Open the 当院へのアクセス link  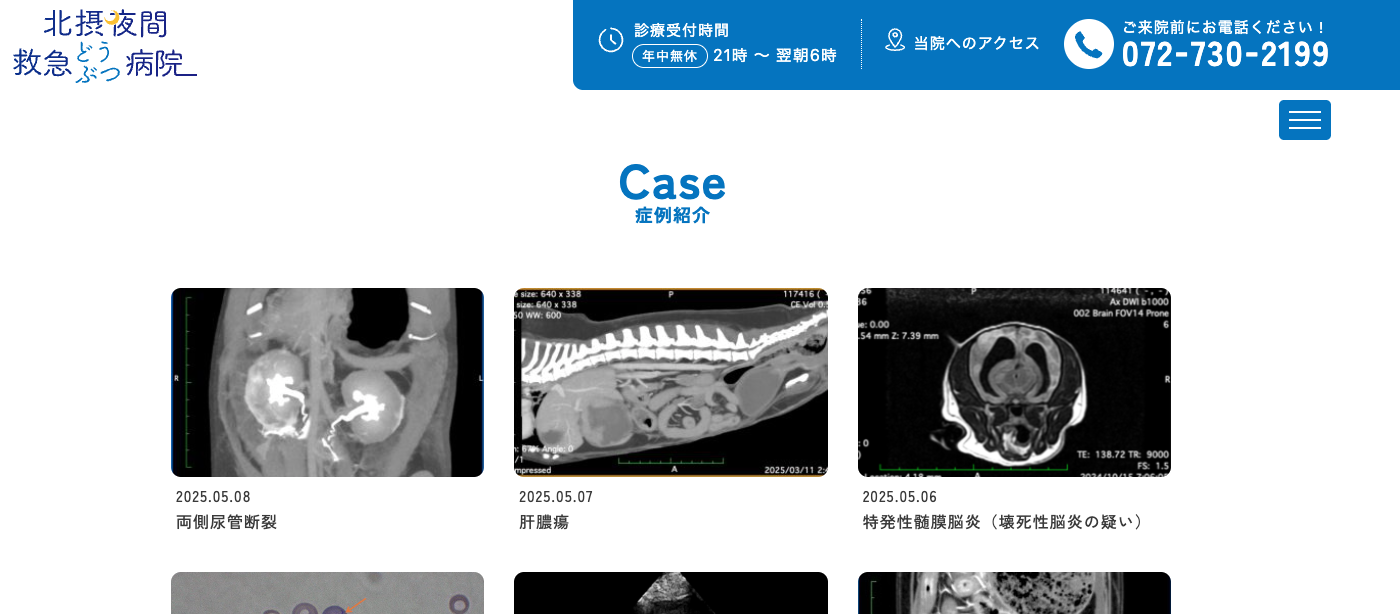point(977,43)
